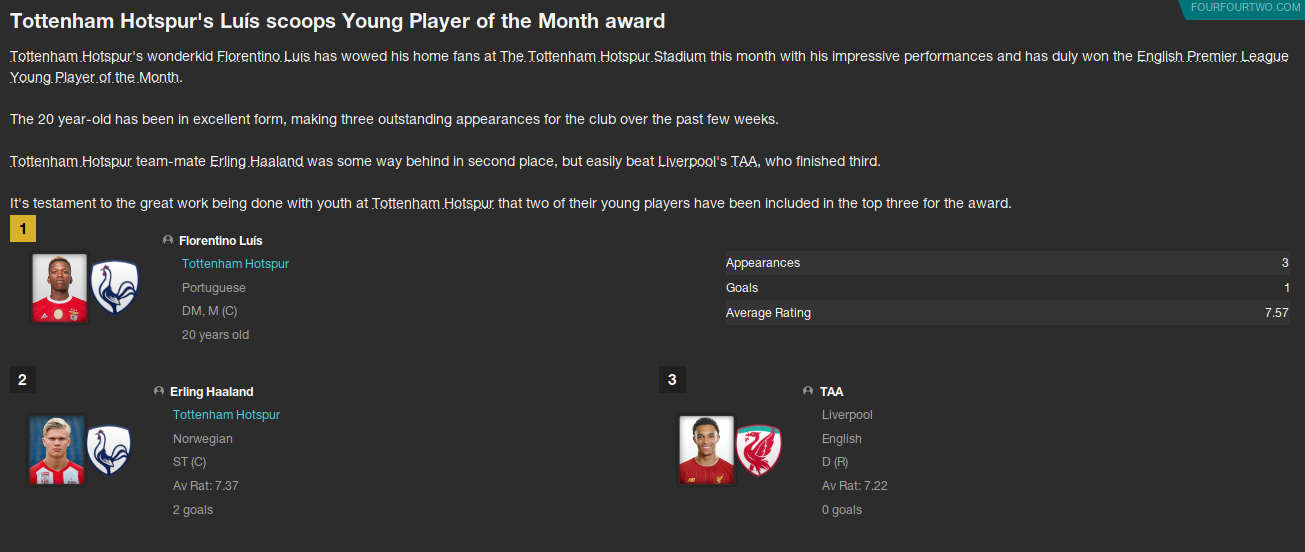
Task: Click the number 3 rank badge
Action: pos(672,380)
